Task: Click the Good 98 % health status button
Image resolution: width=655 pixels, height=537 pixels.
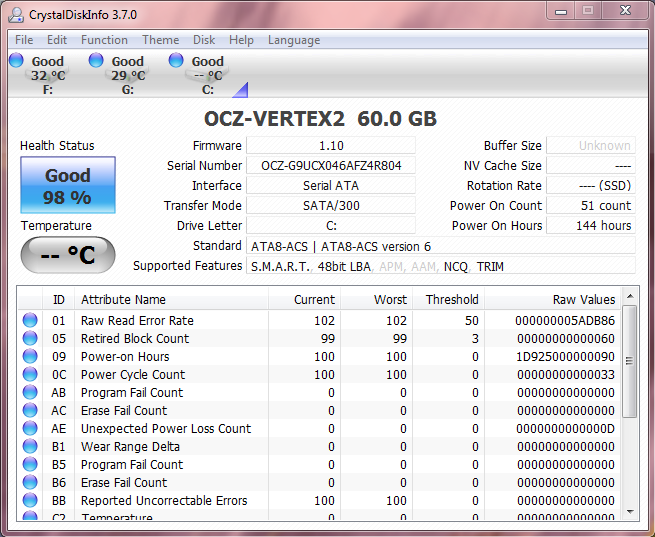Action: pyautogui.click(x=68, y=185)
